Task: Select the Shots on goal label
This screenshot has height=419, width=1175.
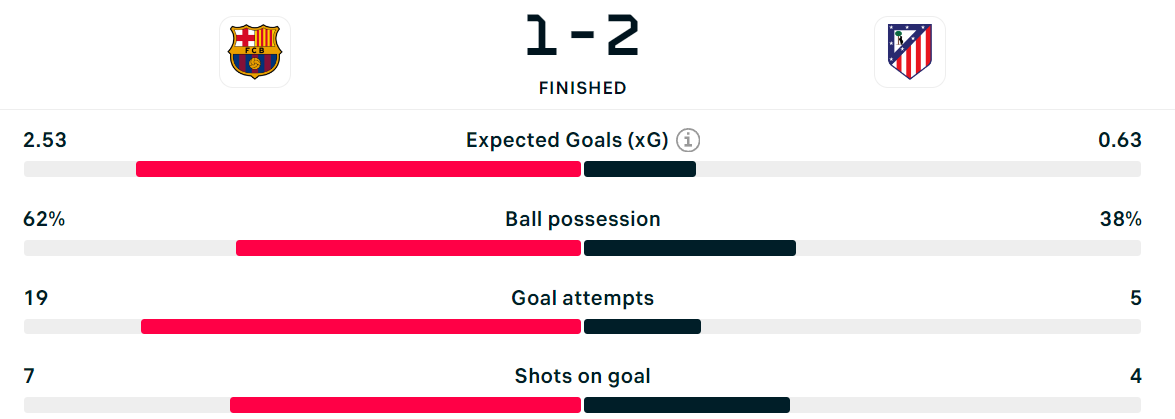Action: (x=582, y=376)
